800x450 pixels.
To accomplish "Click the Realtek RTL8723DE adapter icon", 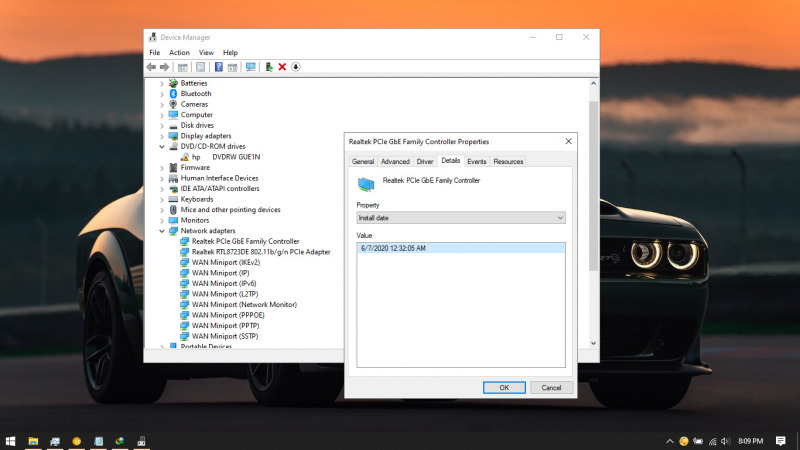I will 185,252.
